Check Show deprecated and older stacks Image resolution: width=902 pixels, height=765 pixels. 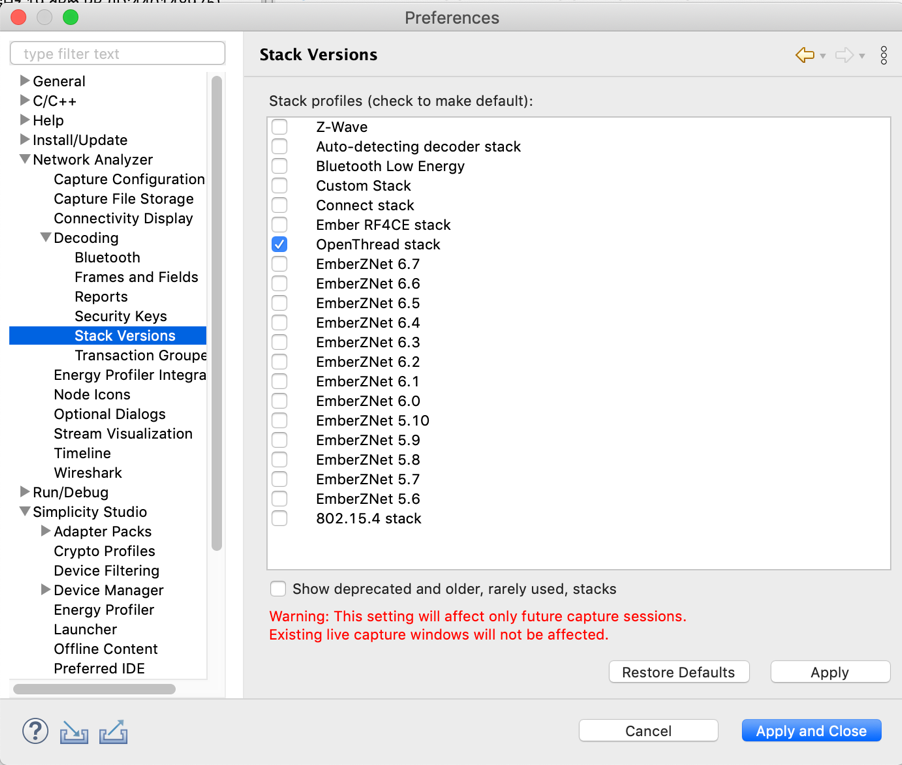click(278, 589)
